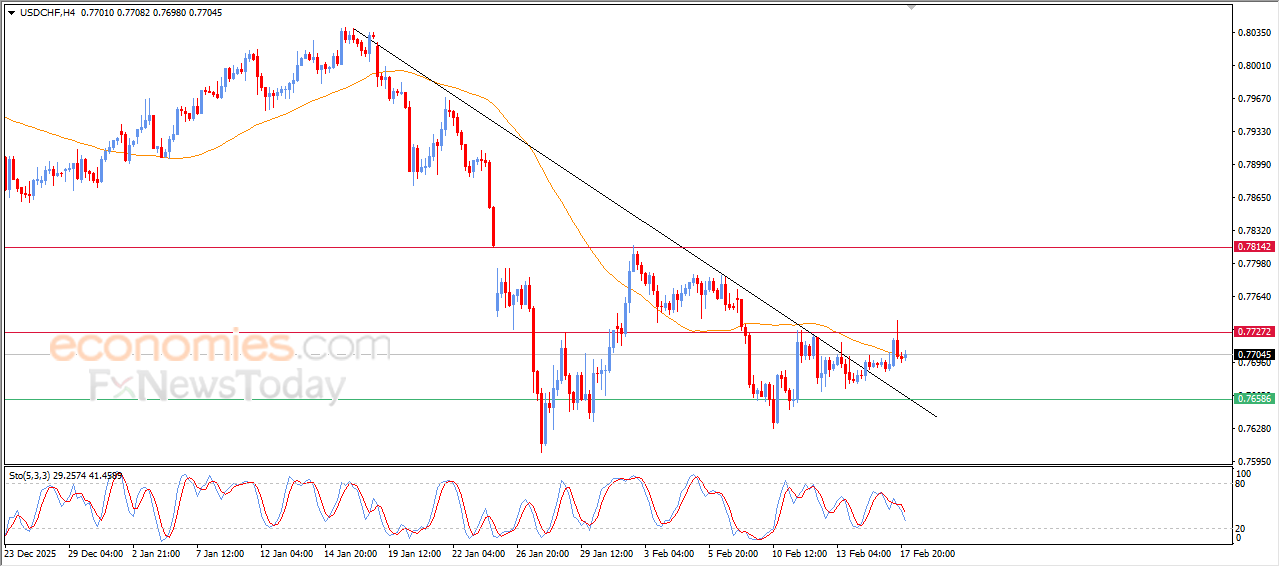Select the 17 Feb 20:00 time label
This screenshot has width=1280, height=567.
(x=927, y=552)
